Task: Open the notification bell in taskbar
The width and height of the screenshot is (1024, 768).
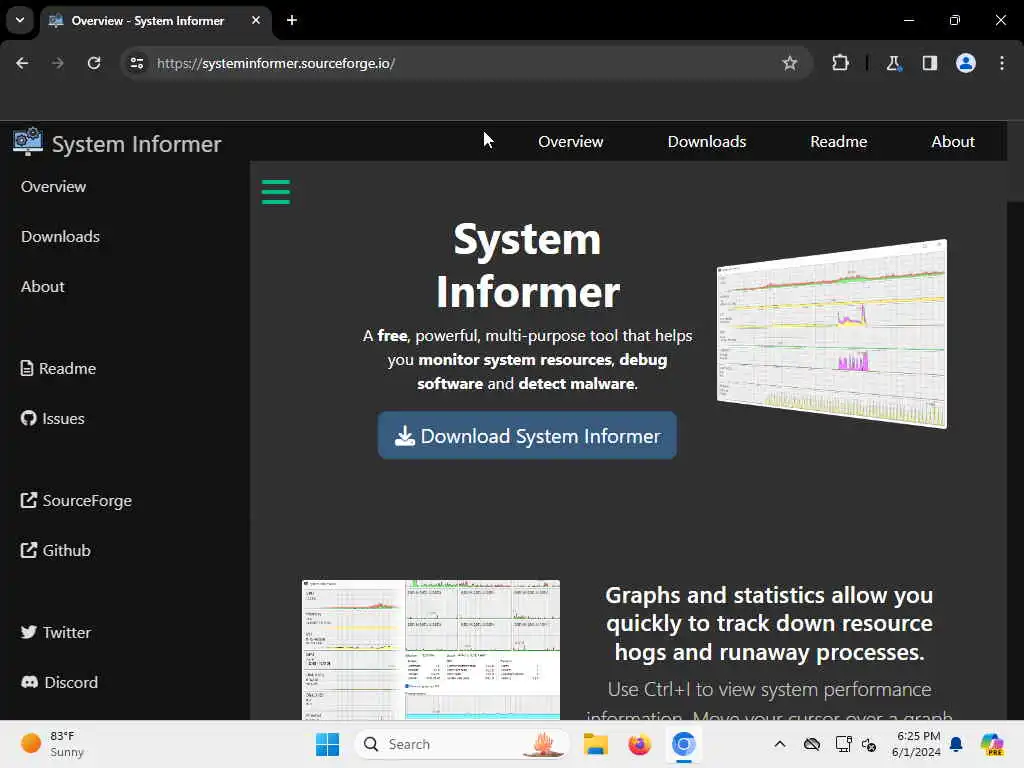Action: pyautogui.click(x=956, y=744)
